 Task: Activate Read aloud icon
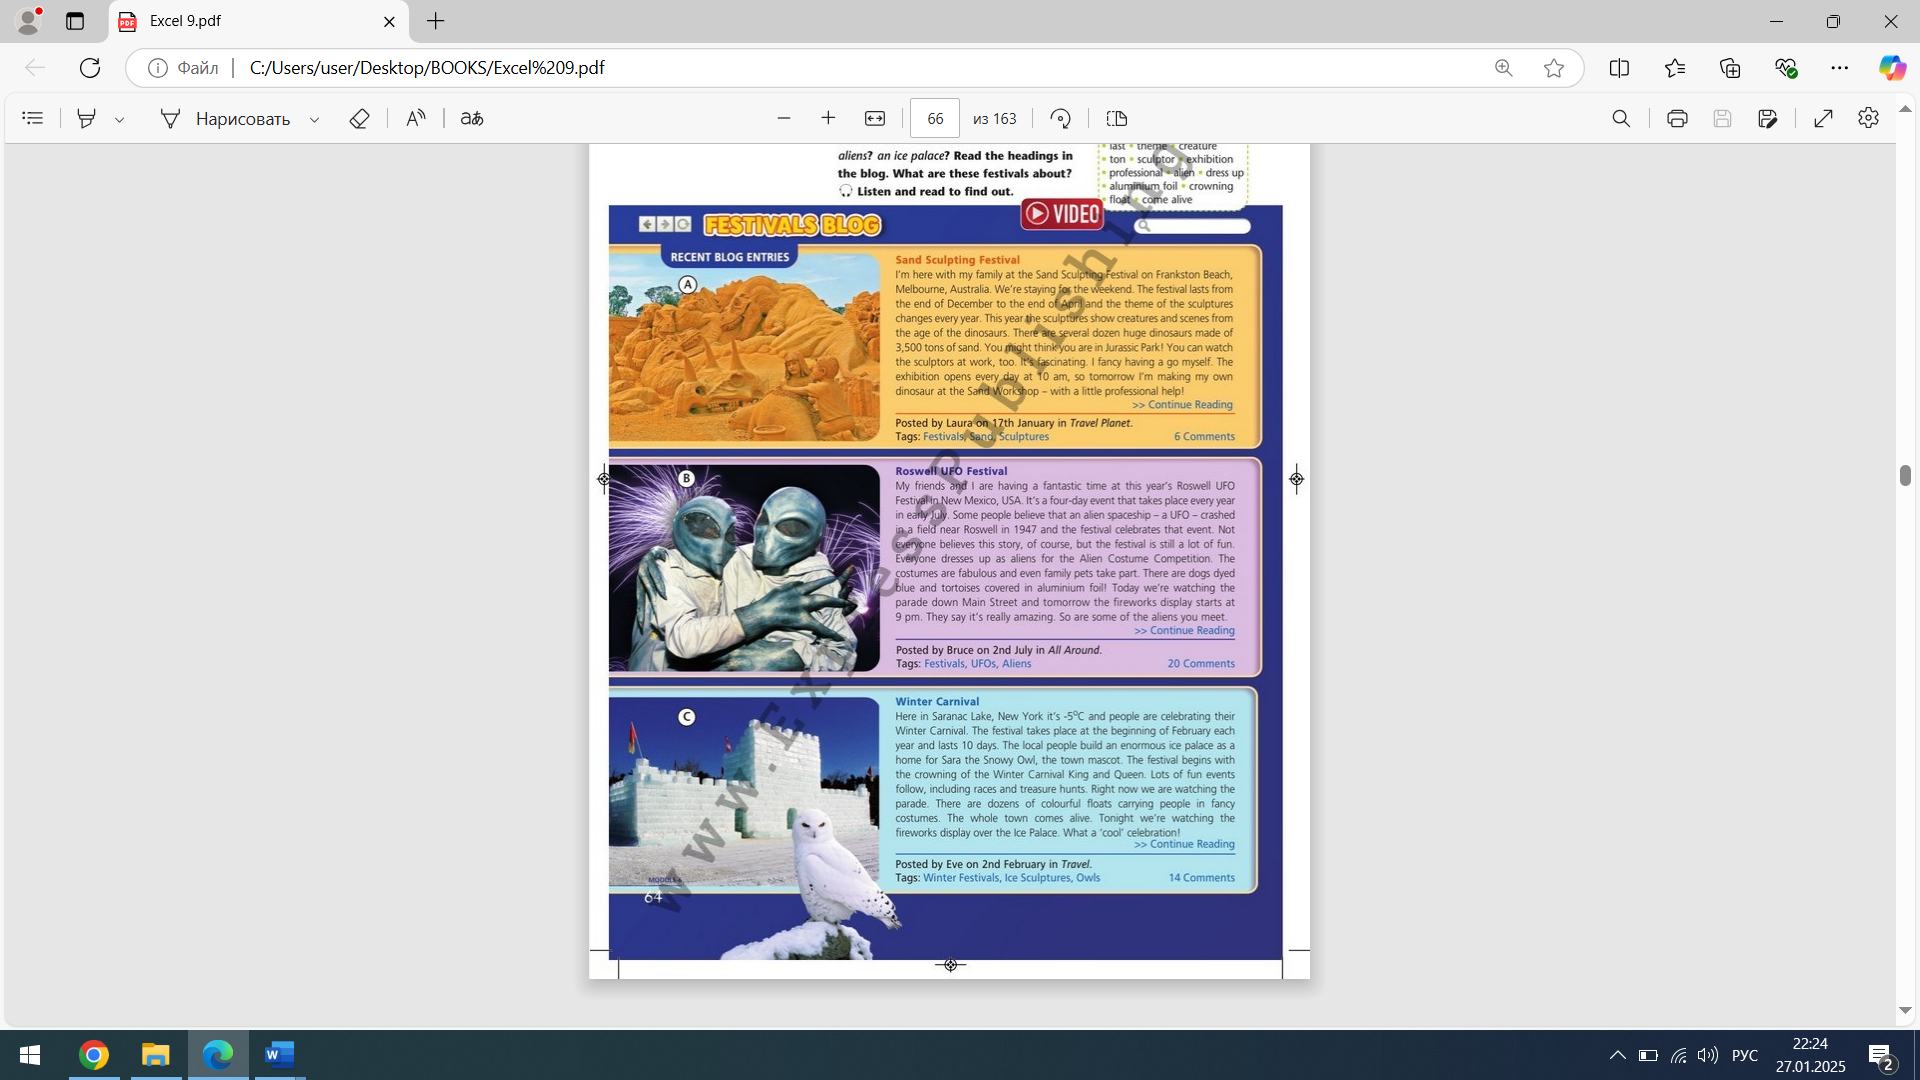(416, 118)
